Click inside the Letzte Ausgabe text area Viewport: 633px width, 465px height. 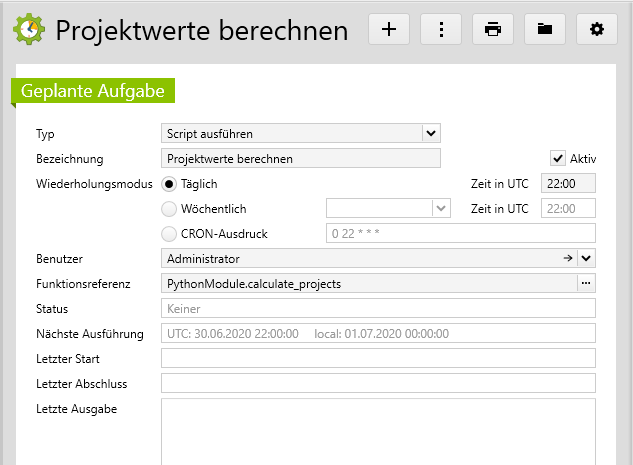[378, 430]
